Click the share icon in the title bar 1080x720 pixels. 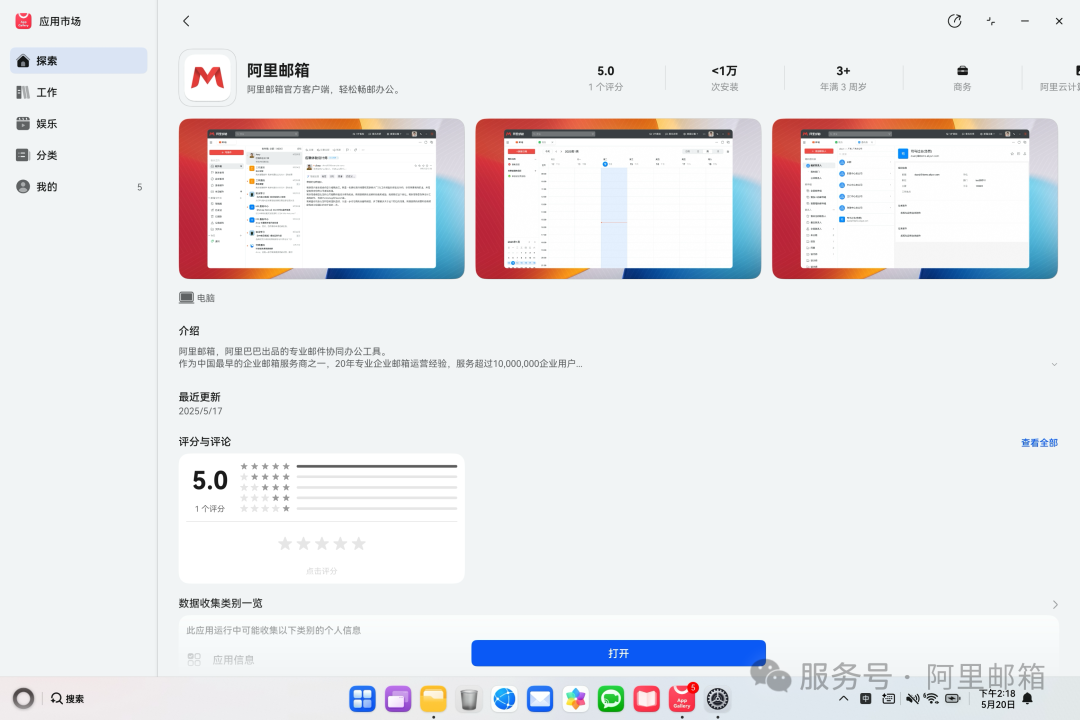point(954,20)
